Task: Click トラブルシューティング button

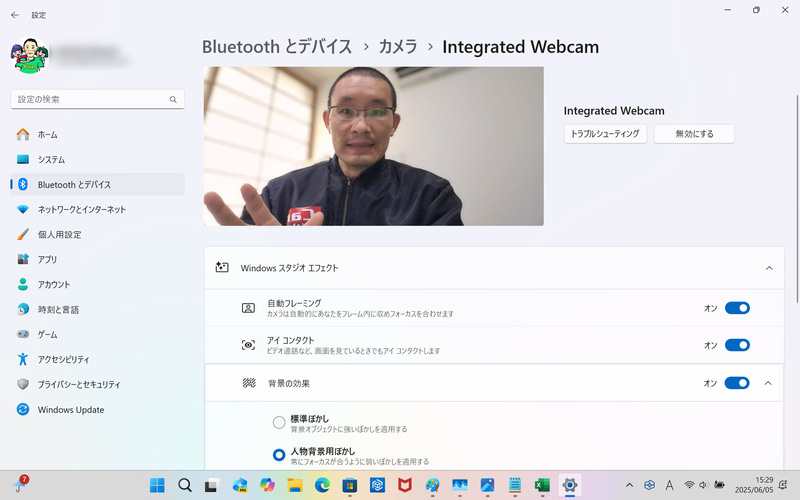Action: [605, 134]
